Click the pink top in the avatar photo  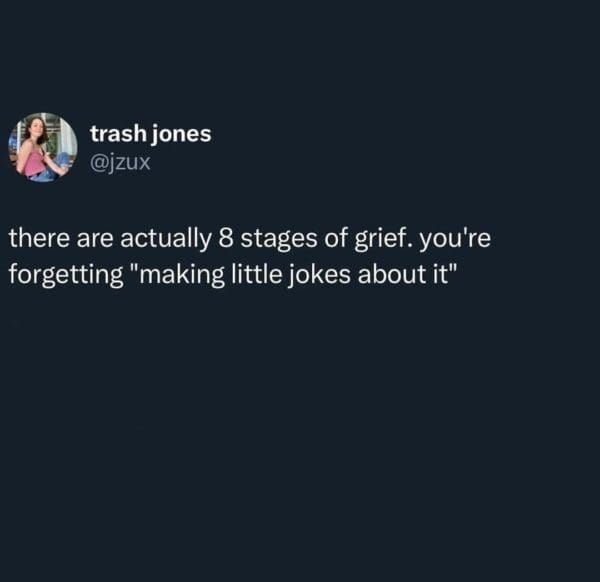point(34,161)
